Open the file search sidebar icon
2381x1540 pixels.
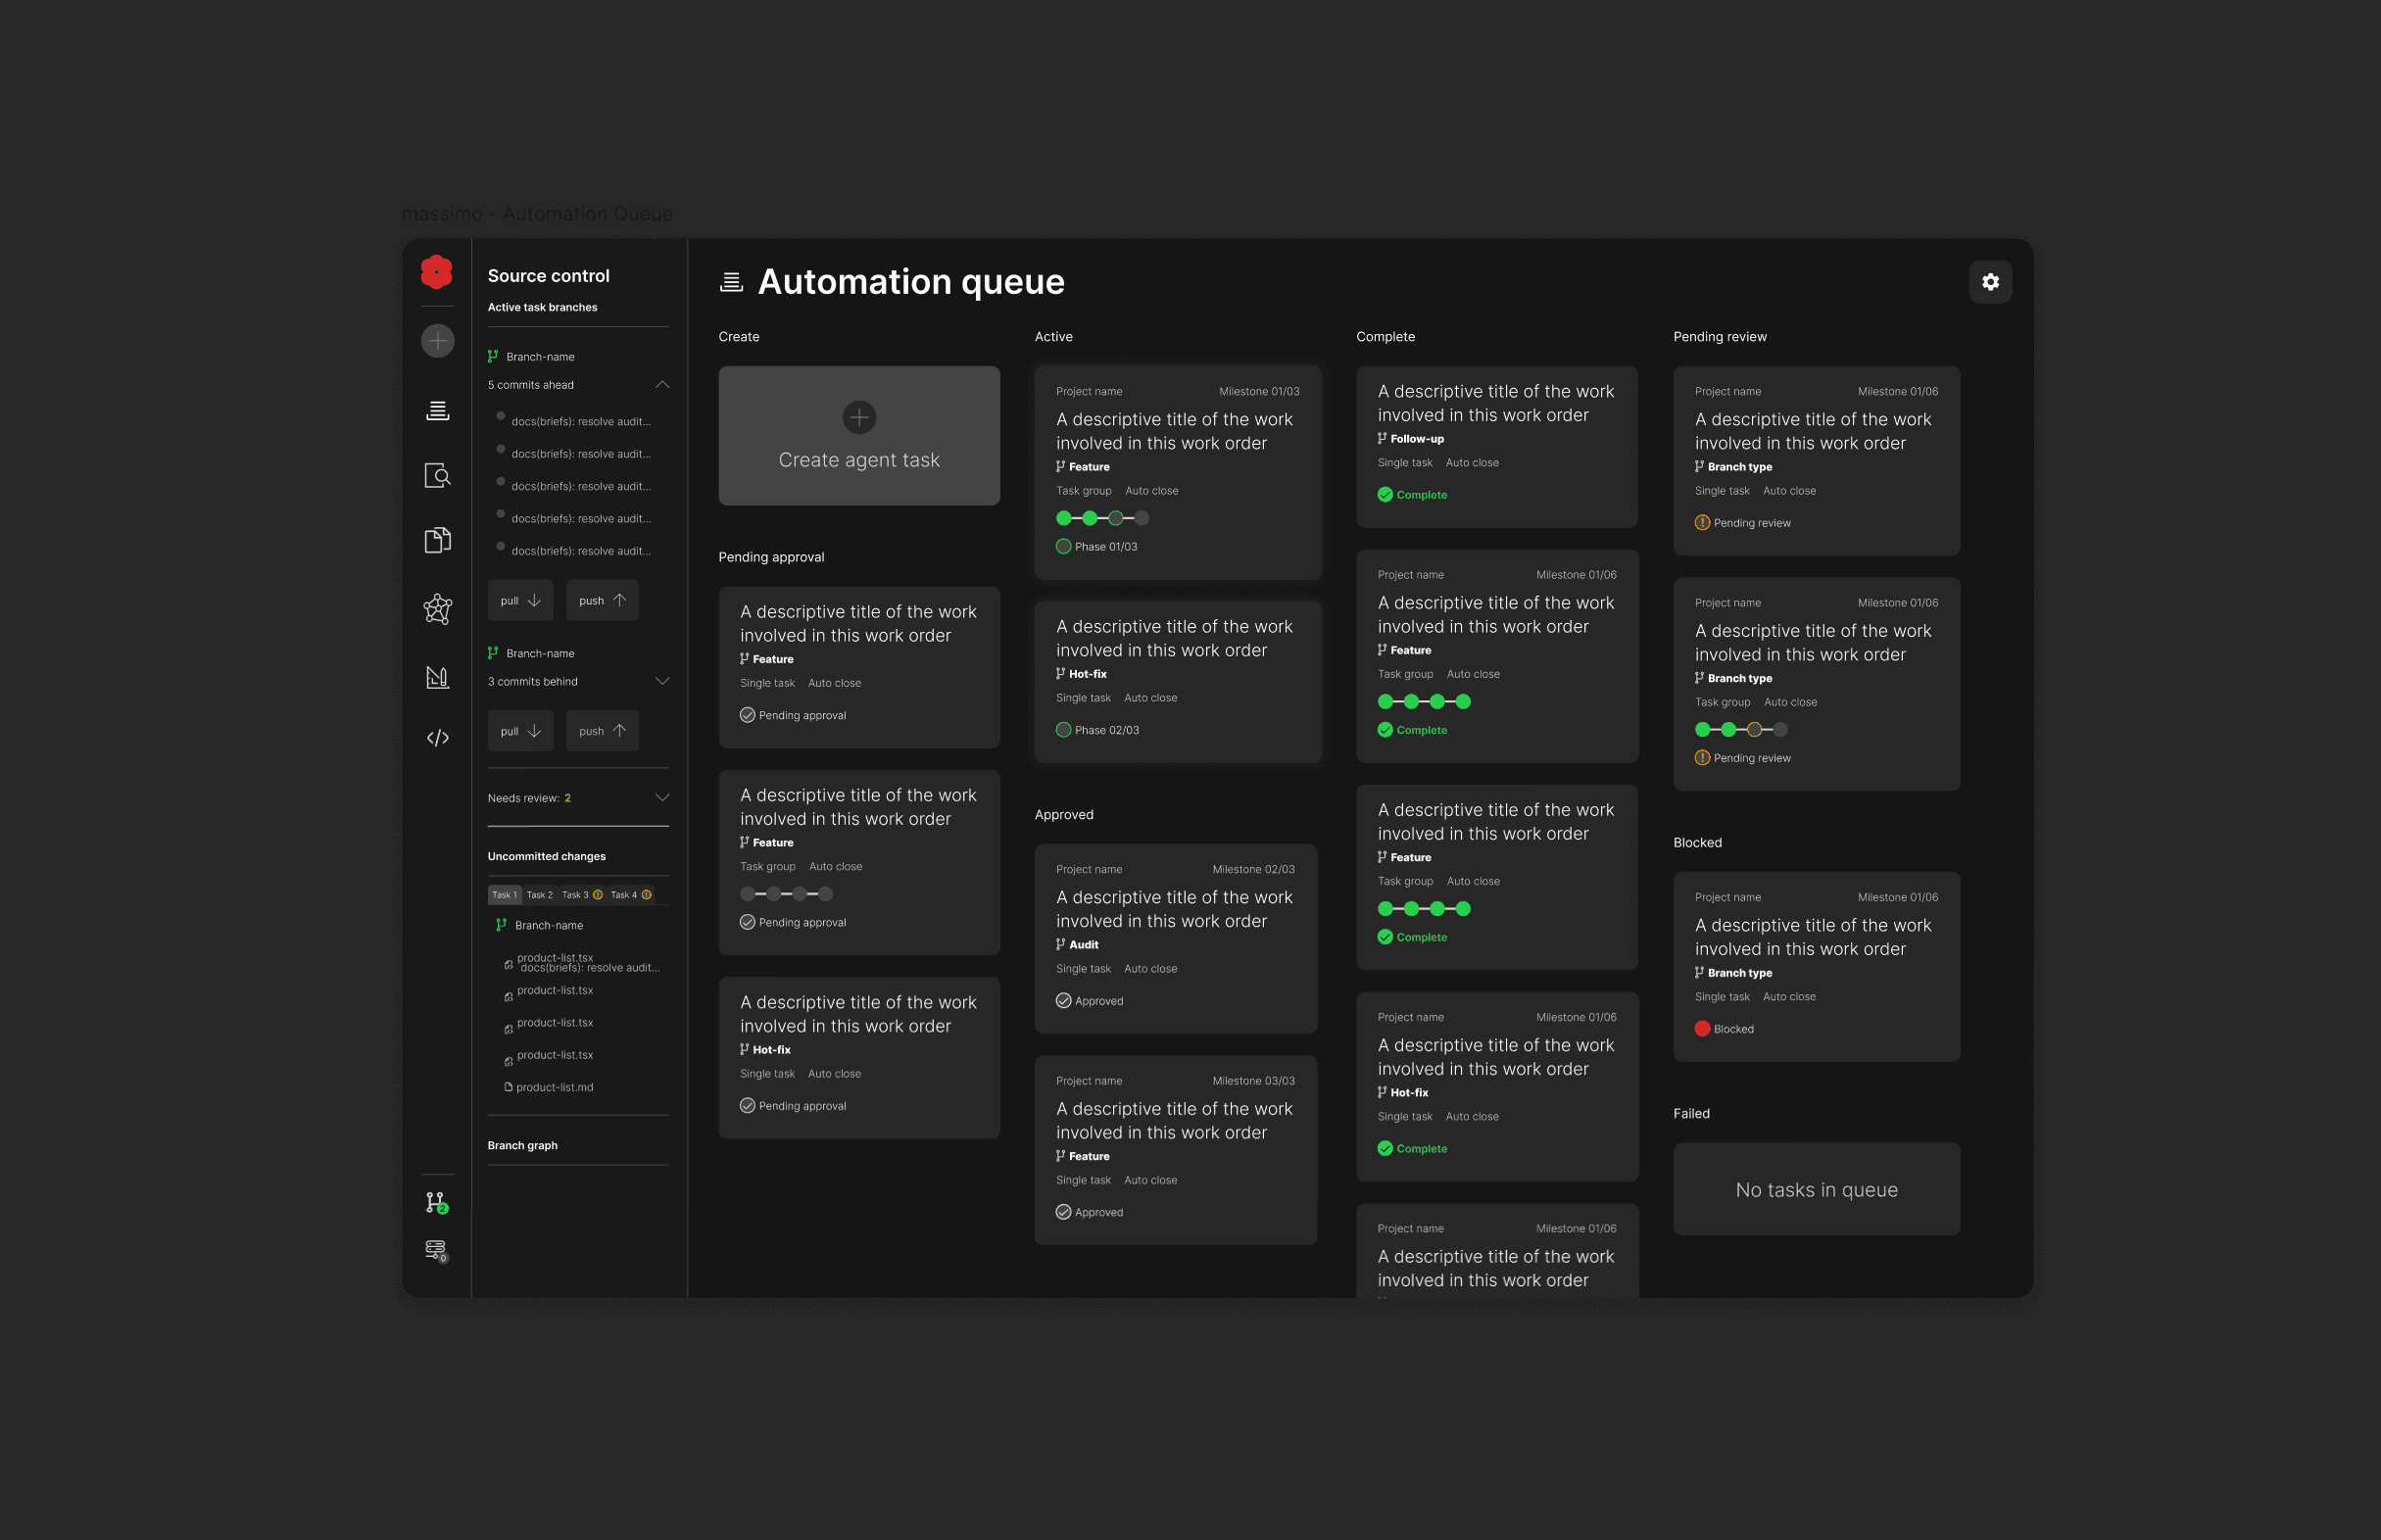click(437, 476)
